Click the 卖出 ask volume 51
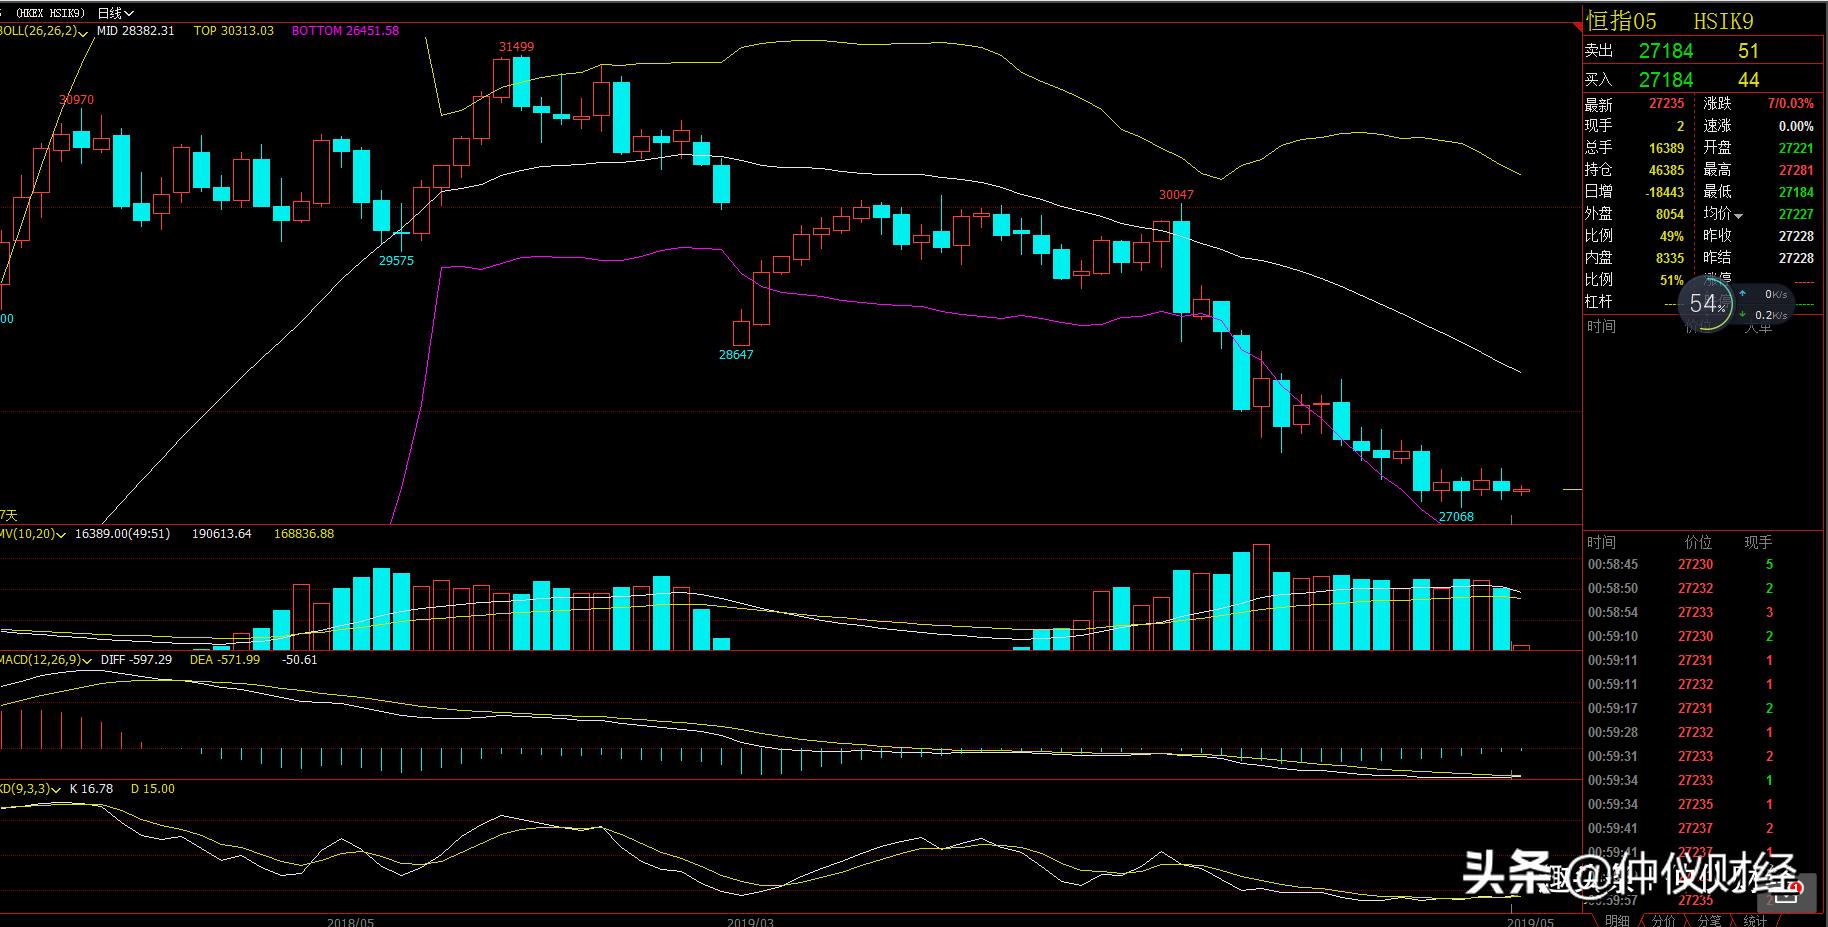This screenshot has height=927, width=1828. click(x=1748, y=51)
